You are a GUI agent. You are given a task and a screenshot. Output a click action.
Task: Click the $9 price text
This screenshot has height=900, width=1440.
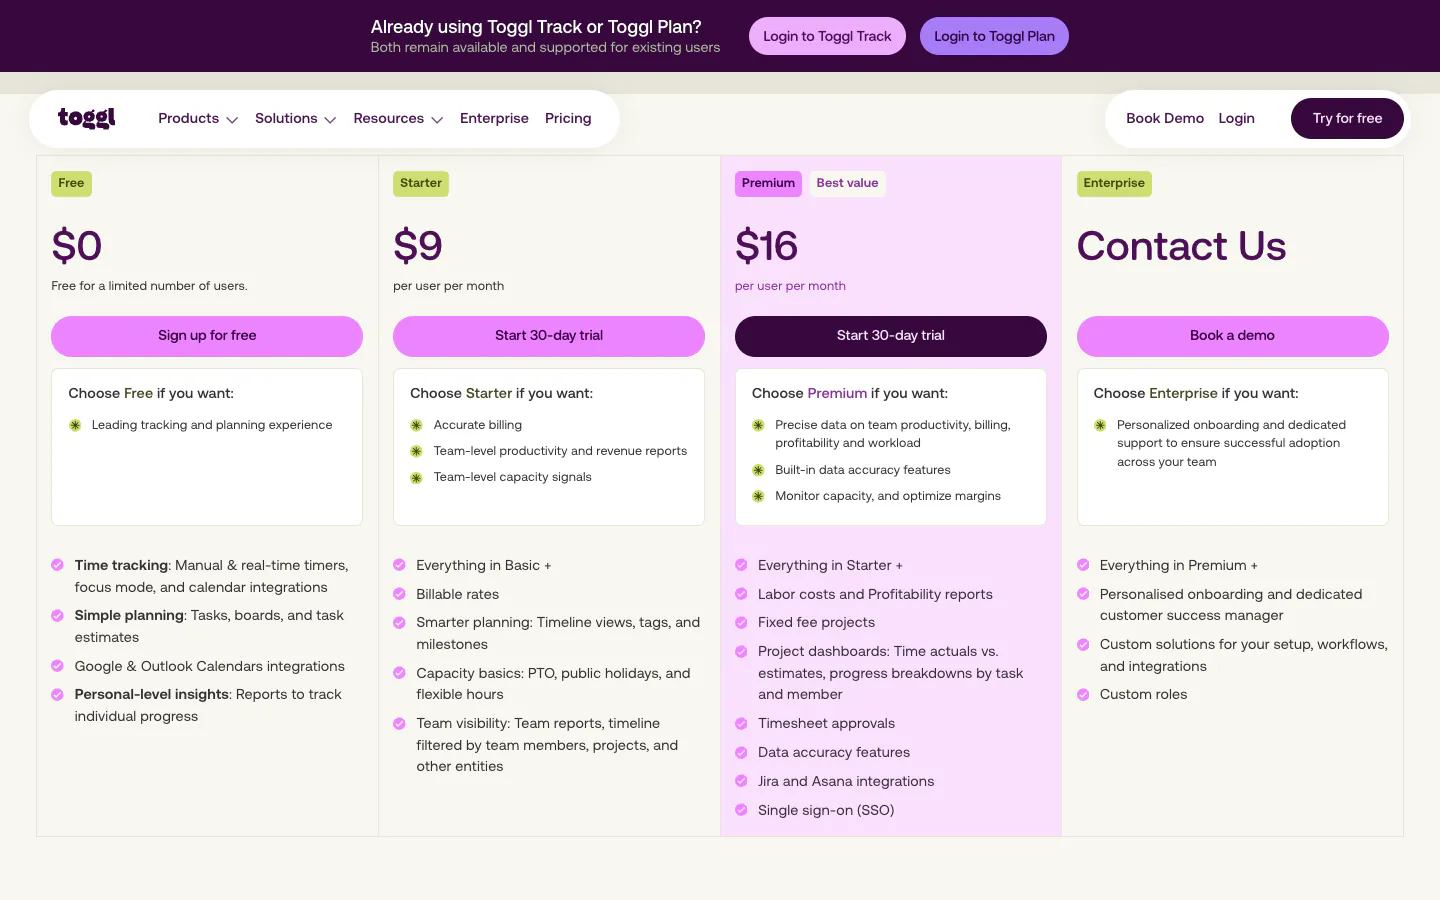pyautogui.click(x=418, y=246)
